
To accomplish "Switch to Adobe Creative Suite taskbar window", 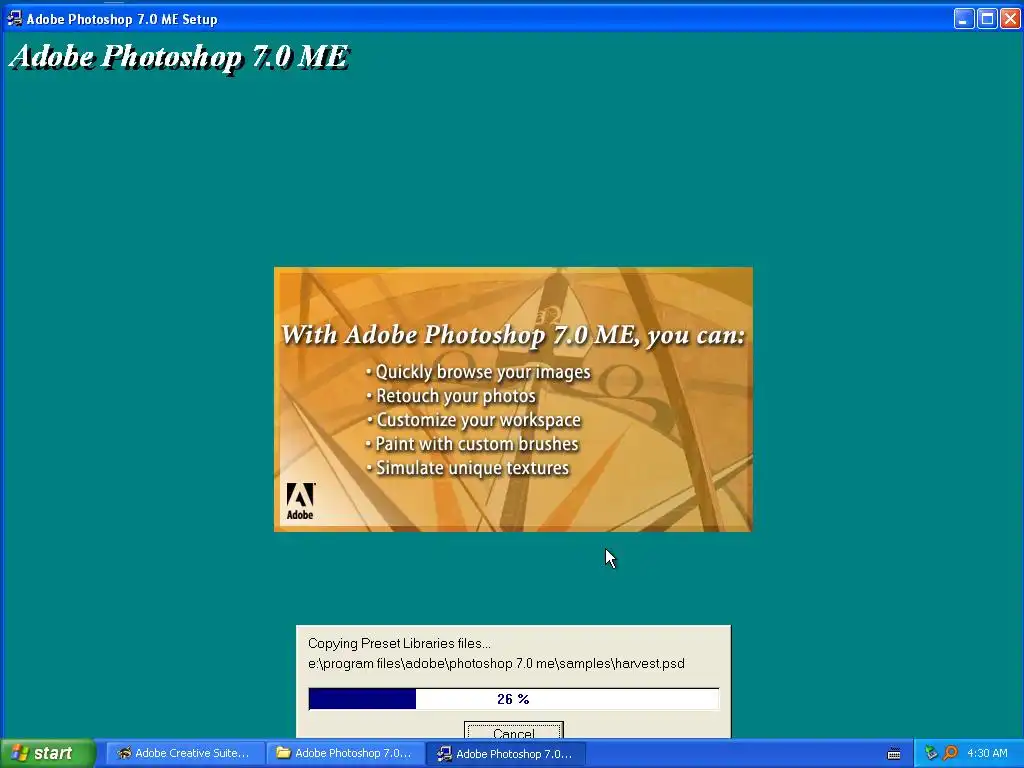I will (184, 753).
